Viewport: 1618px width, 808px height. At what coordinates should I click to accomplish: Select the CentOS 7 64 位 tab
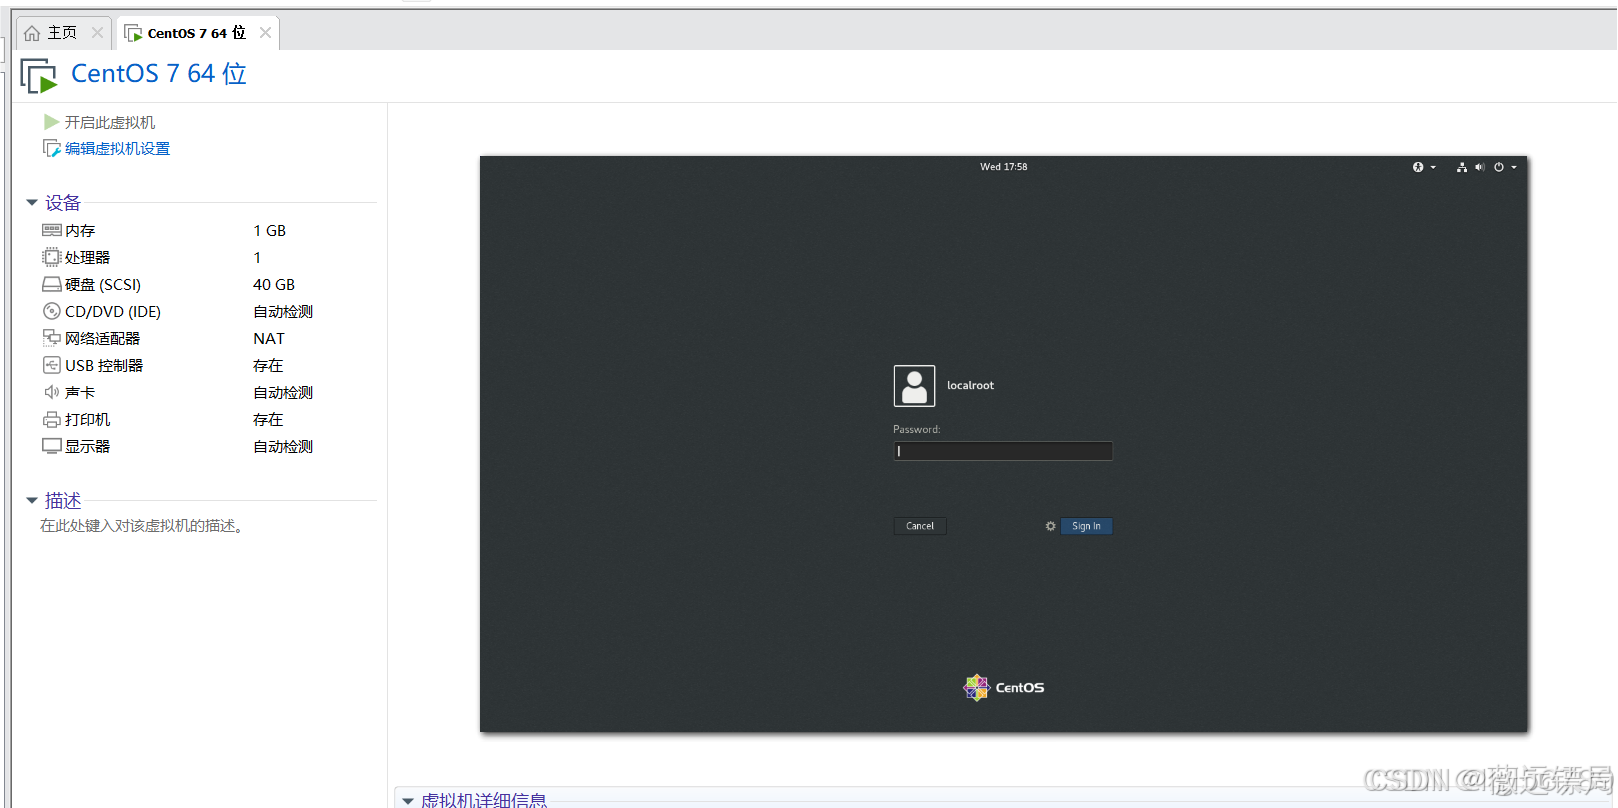tap(196, 33)
